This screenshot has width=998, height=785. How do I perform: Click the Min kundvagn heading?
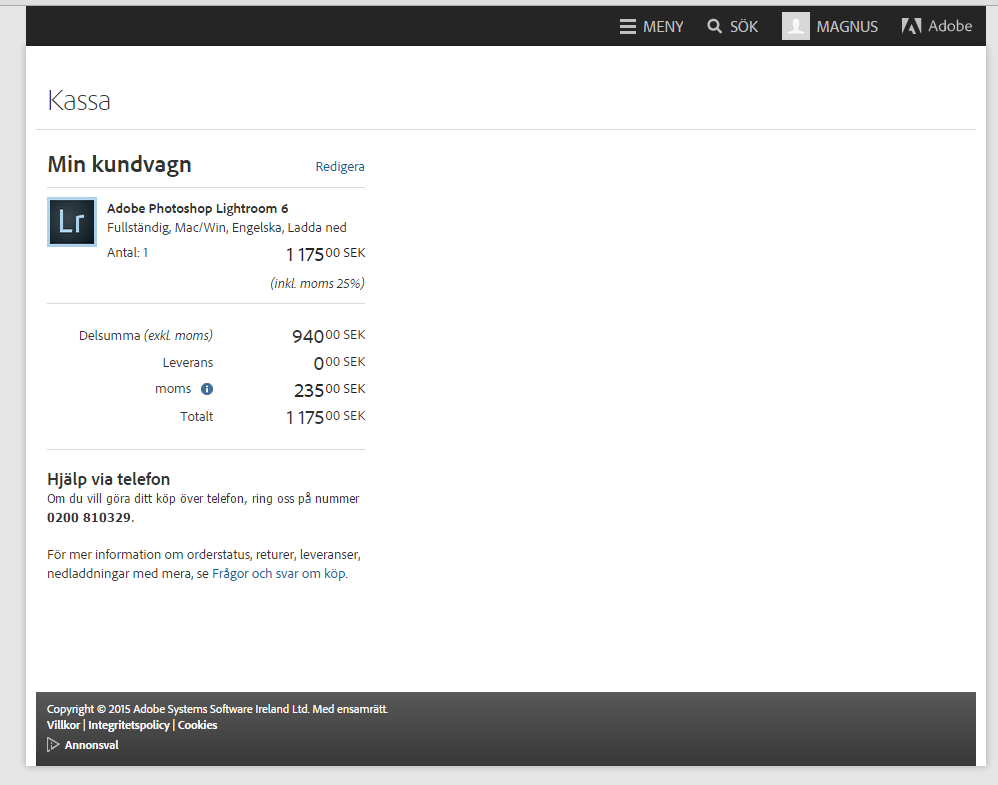(119, 164)
